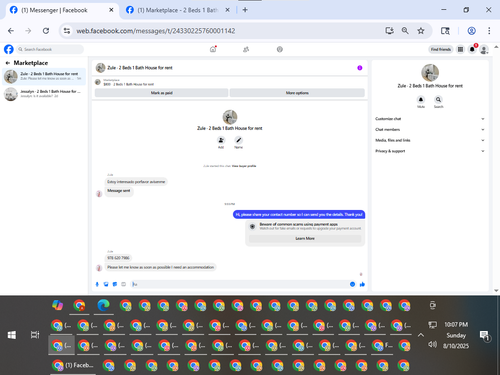Click the 'Message sent' bubble
The height and width of the screenshot is (375, 500).
[119, 191]
